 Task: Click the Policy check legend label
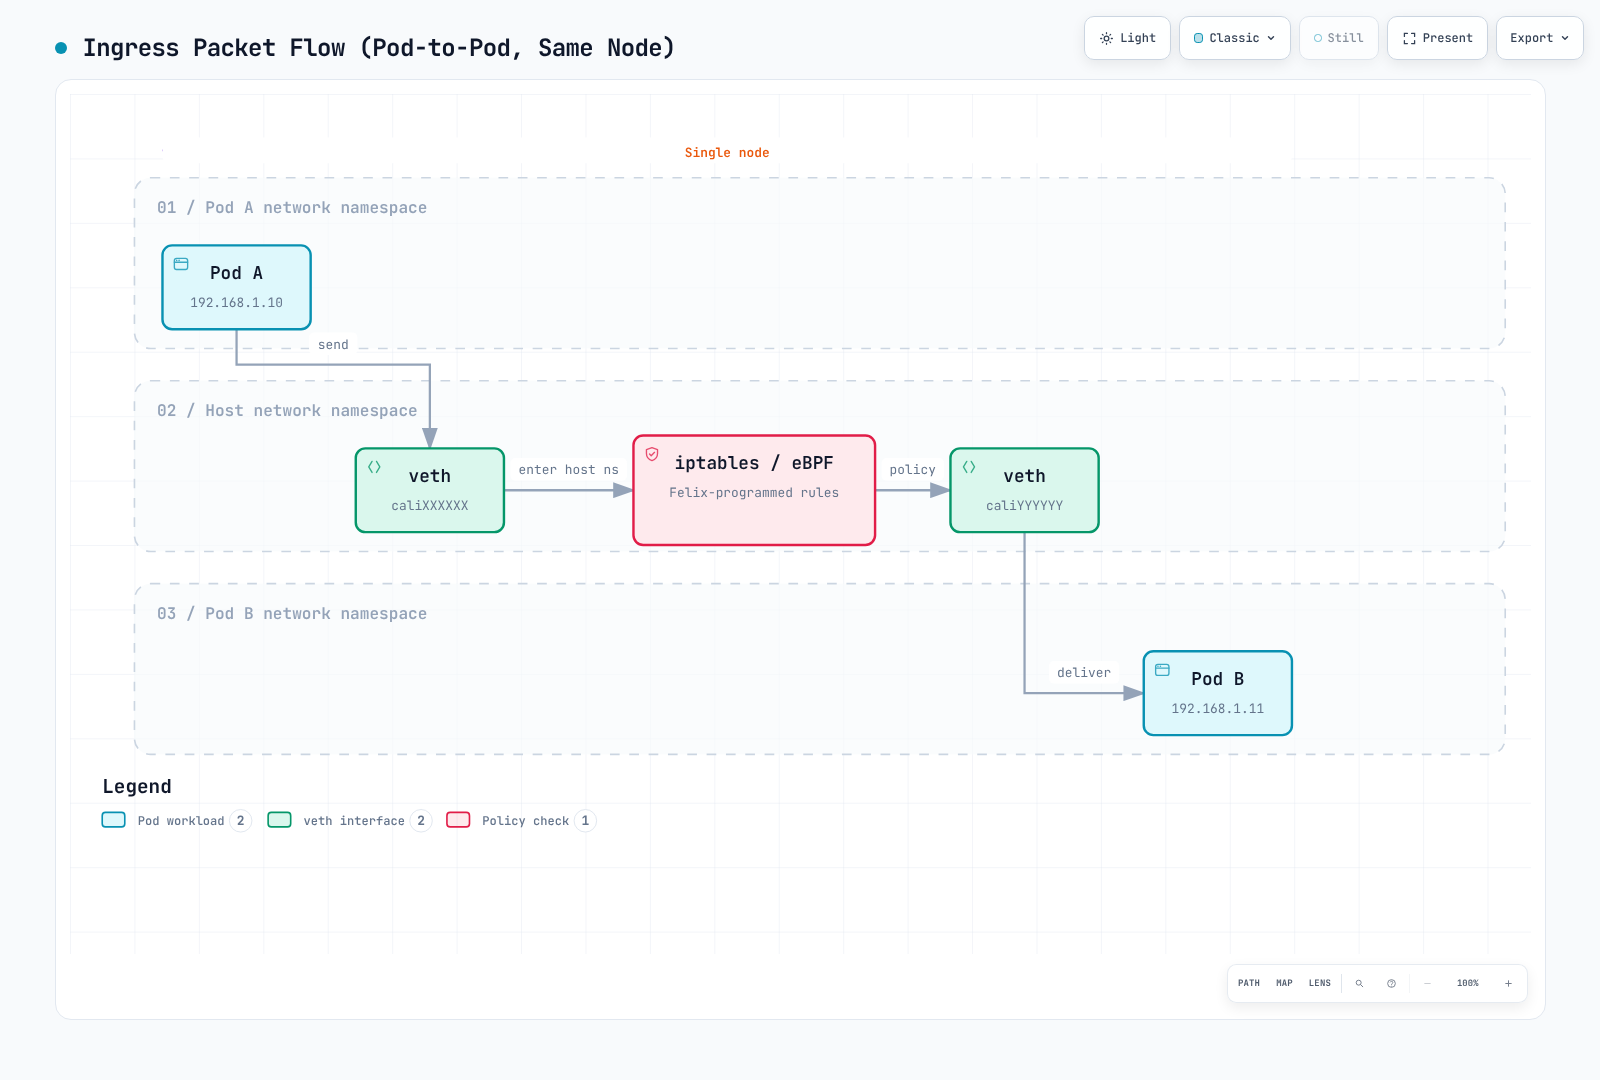pos(526,821)
